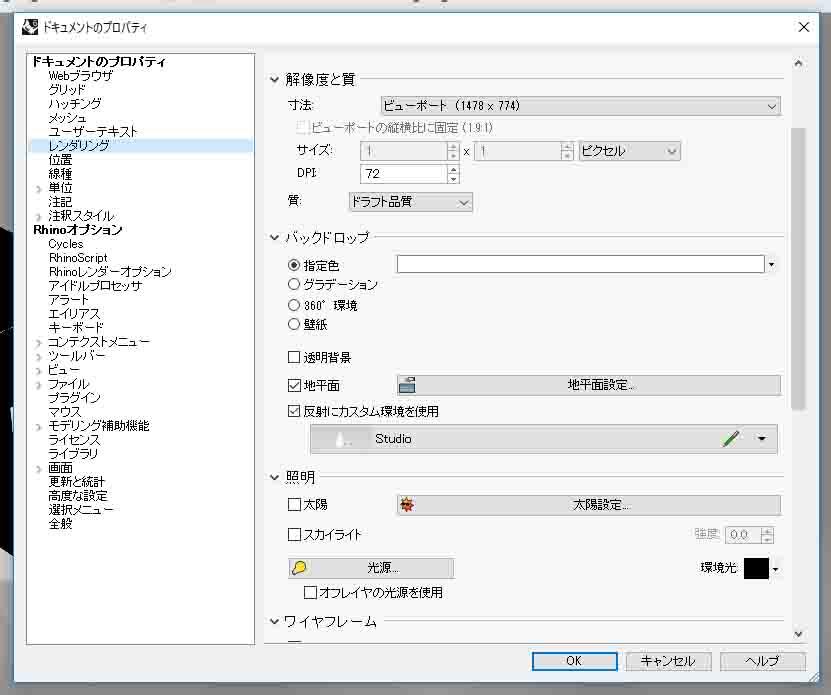This screenshot has width=831, height=695.
Task: Enable the 太陽 checkbox
Action: (x=294, y=505)
